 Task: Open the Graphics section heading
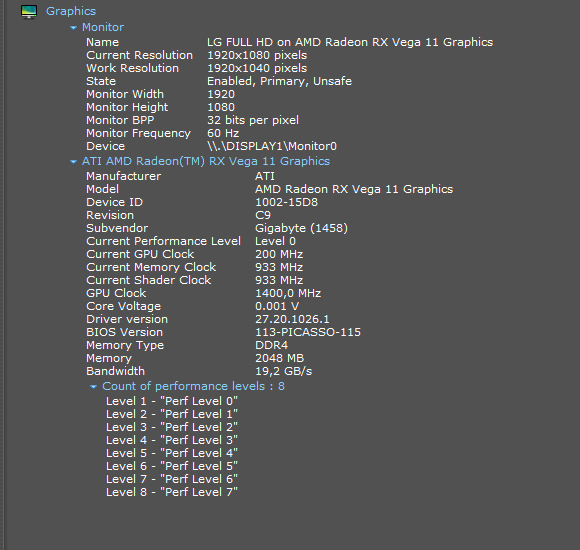71,11
